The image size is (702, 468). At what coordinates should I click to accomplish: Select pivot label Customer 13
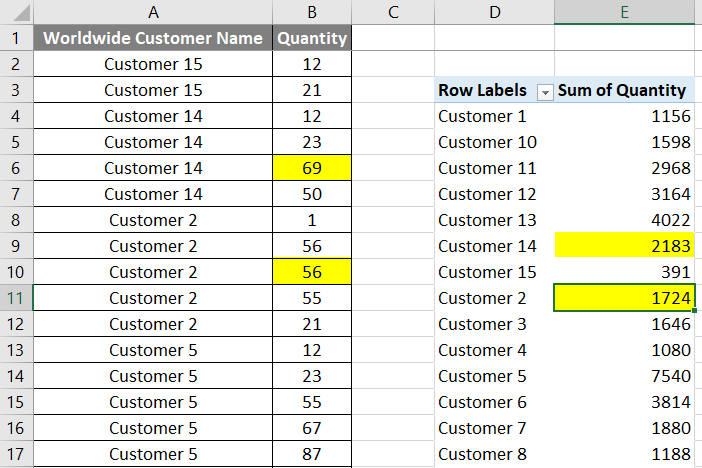(494, 220)
